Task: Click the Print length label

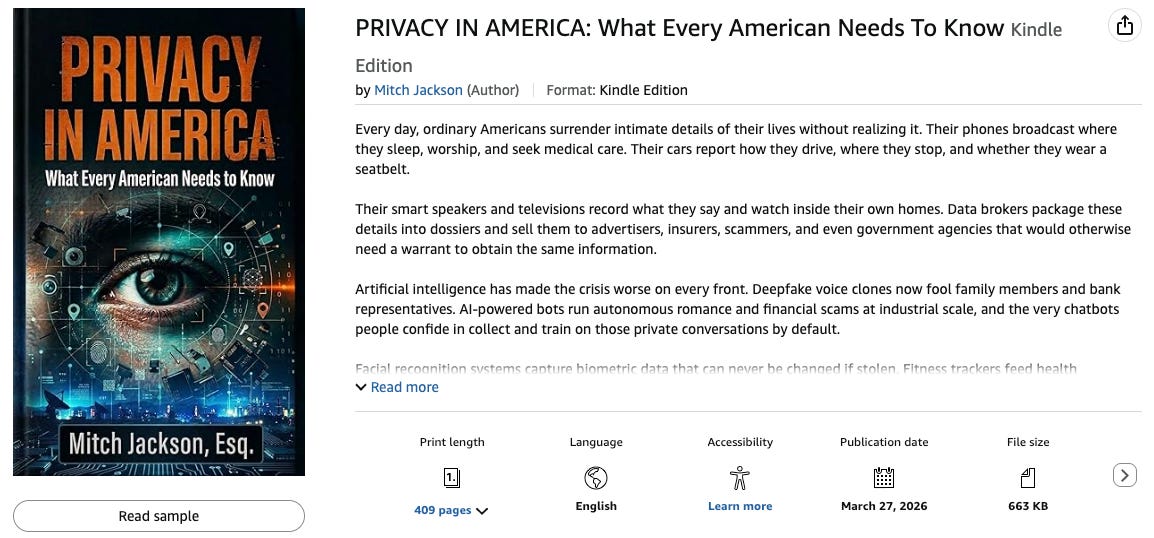Action: click(452, 442)
